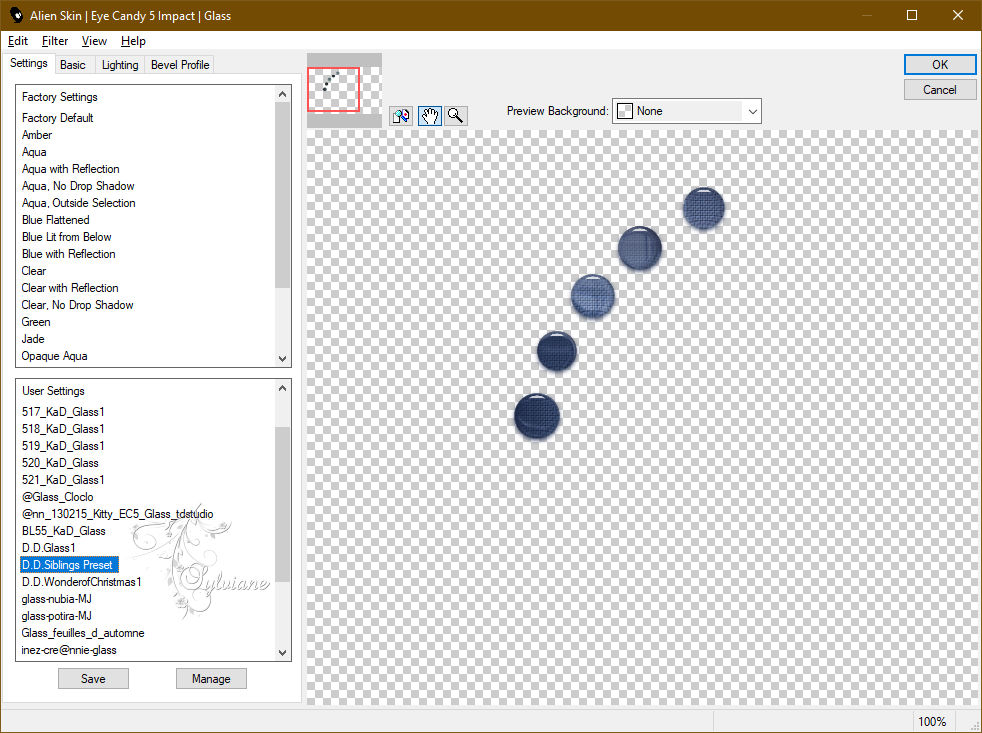Screen dimensions: 982x733
Task: Open the Filter menu
Action: coord(54,41)
